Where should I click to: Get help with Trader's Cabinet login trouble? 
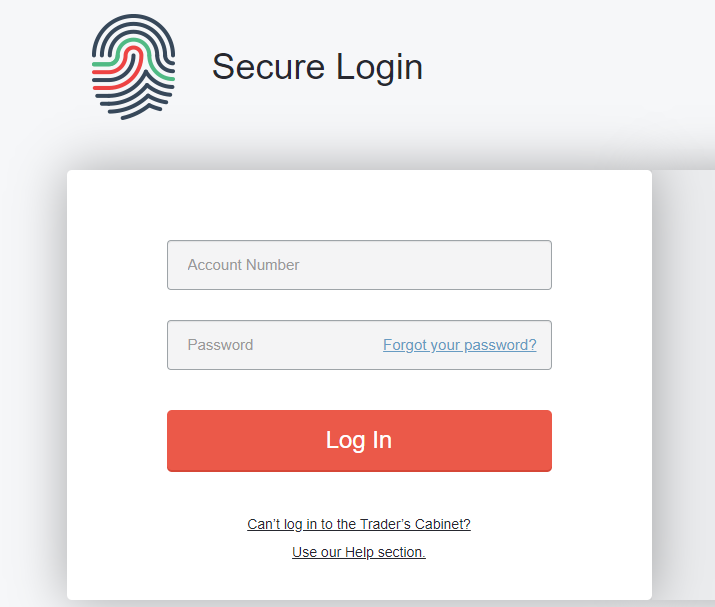[359, 524]
